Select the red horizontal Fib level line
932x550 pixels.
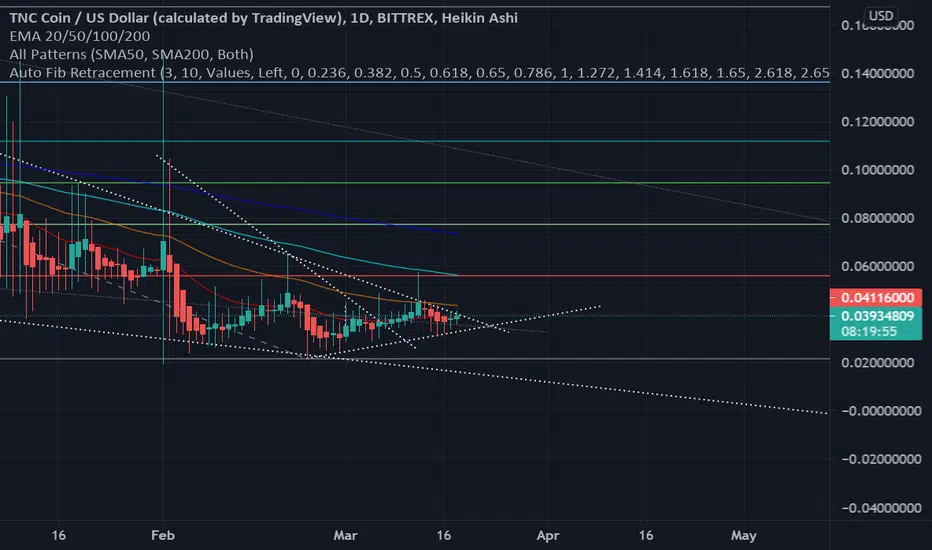(415, 276)
